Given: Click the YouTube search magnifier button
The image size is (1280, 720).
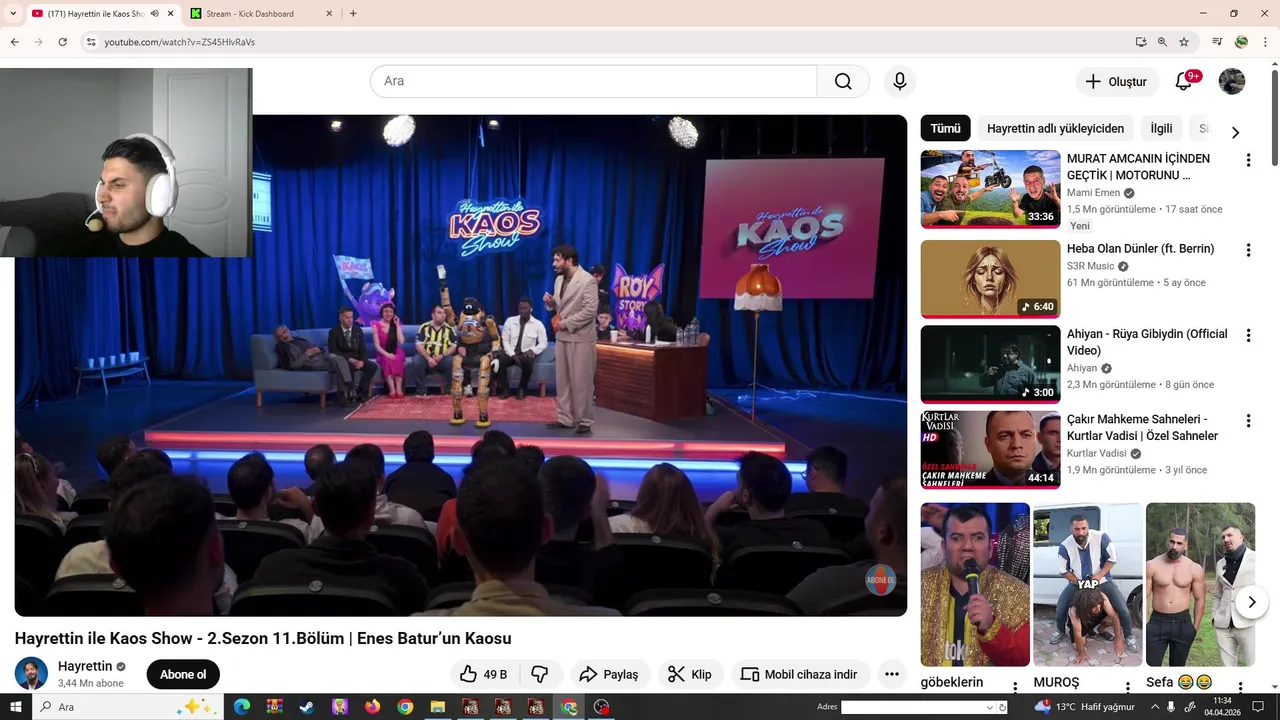Looking at the screenshot, I should 843,81.
